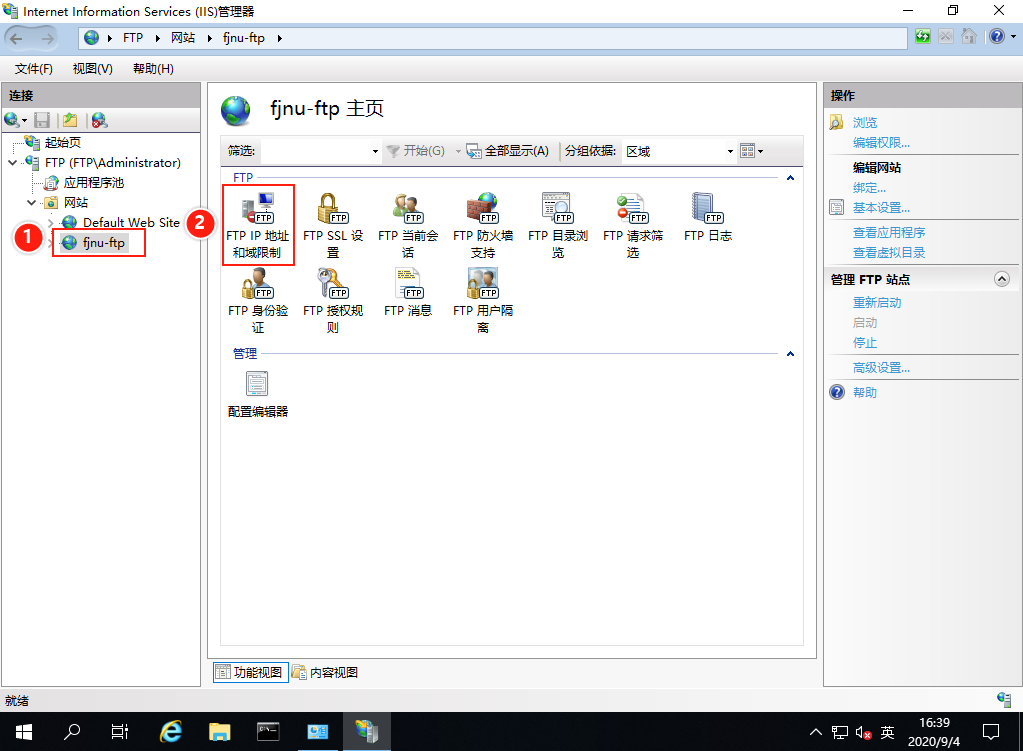Collapse the FTP feature group
The width and height of the screenshot is (1023, 751).
[790, 177]
